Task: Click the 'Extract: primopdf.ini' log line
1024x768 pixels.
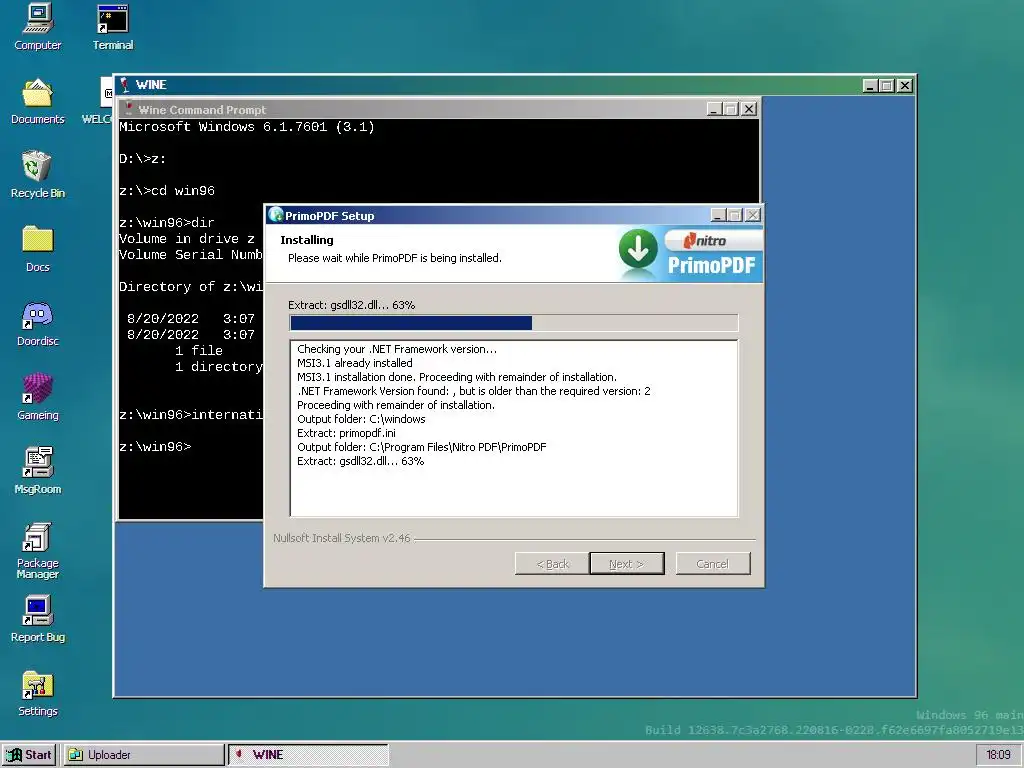Action: click(346, 433)
